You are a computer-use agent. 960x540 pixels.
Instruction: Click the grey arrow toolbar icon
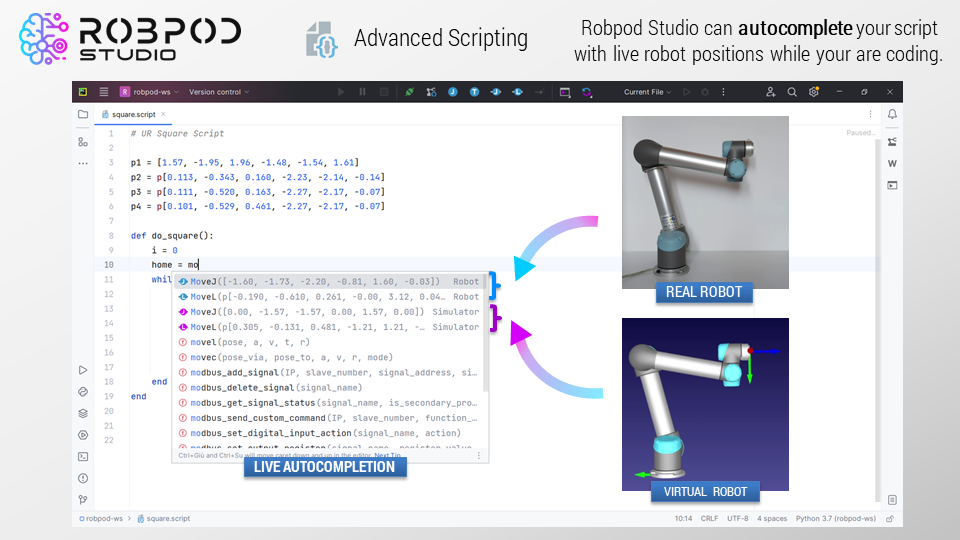coord(539,92)
